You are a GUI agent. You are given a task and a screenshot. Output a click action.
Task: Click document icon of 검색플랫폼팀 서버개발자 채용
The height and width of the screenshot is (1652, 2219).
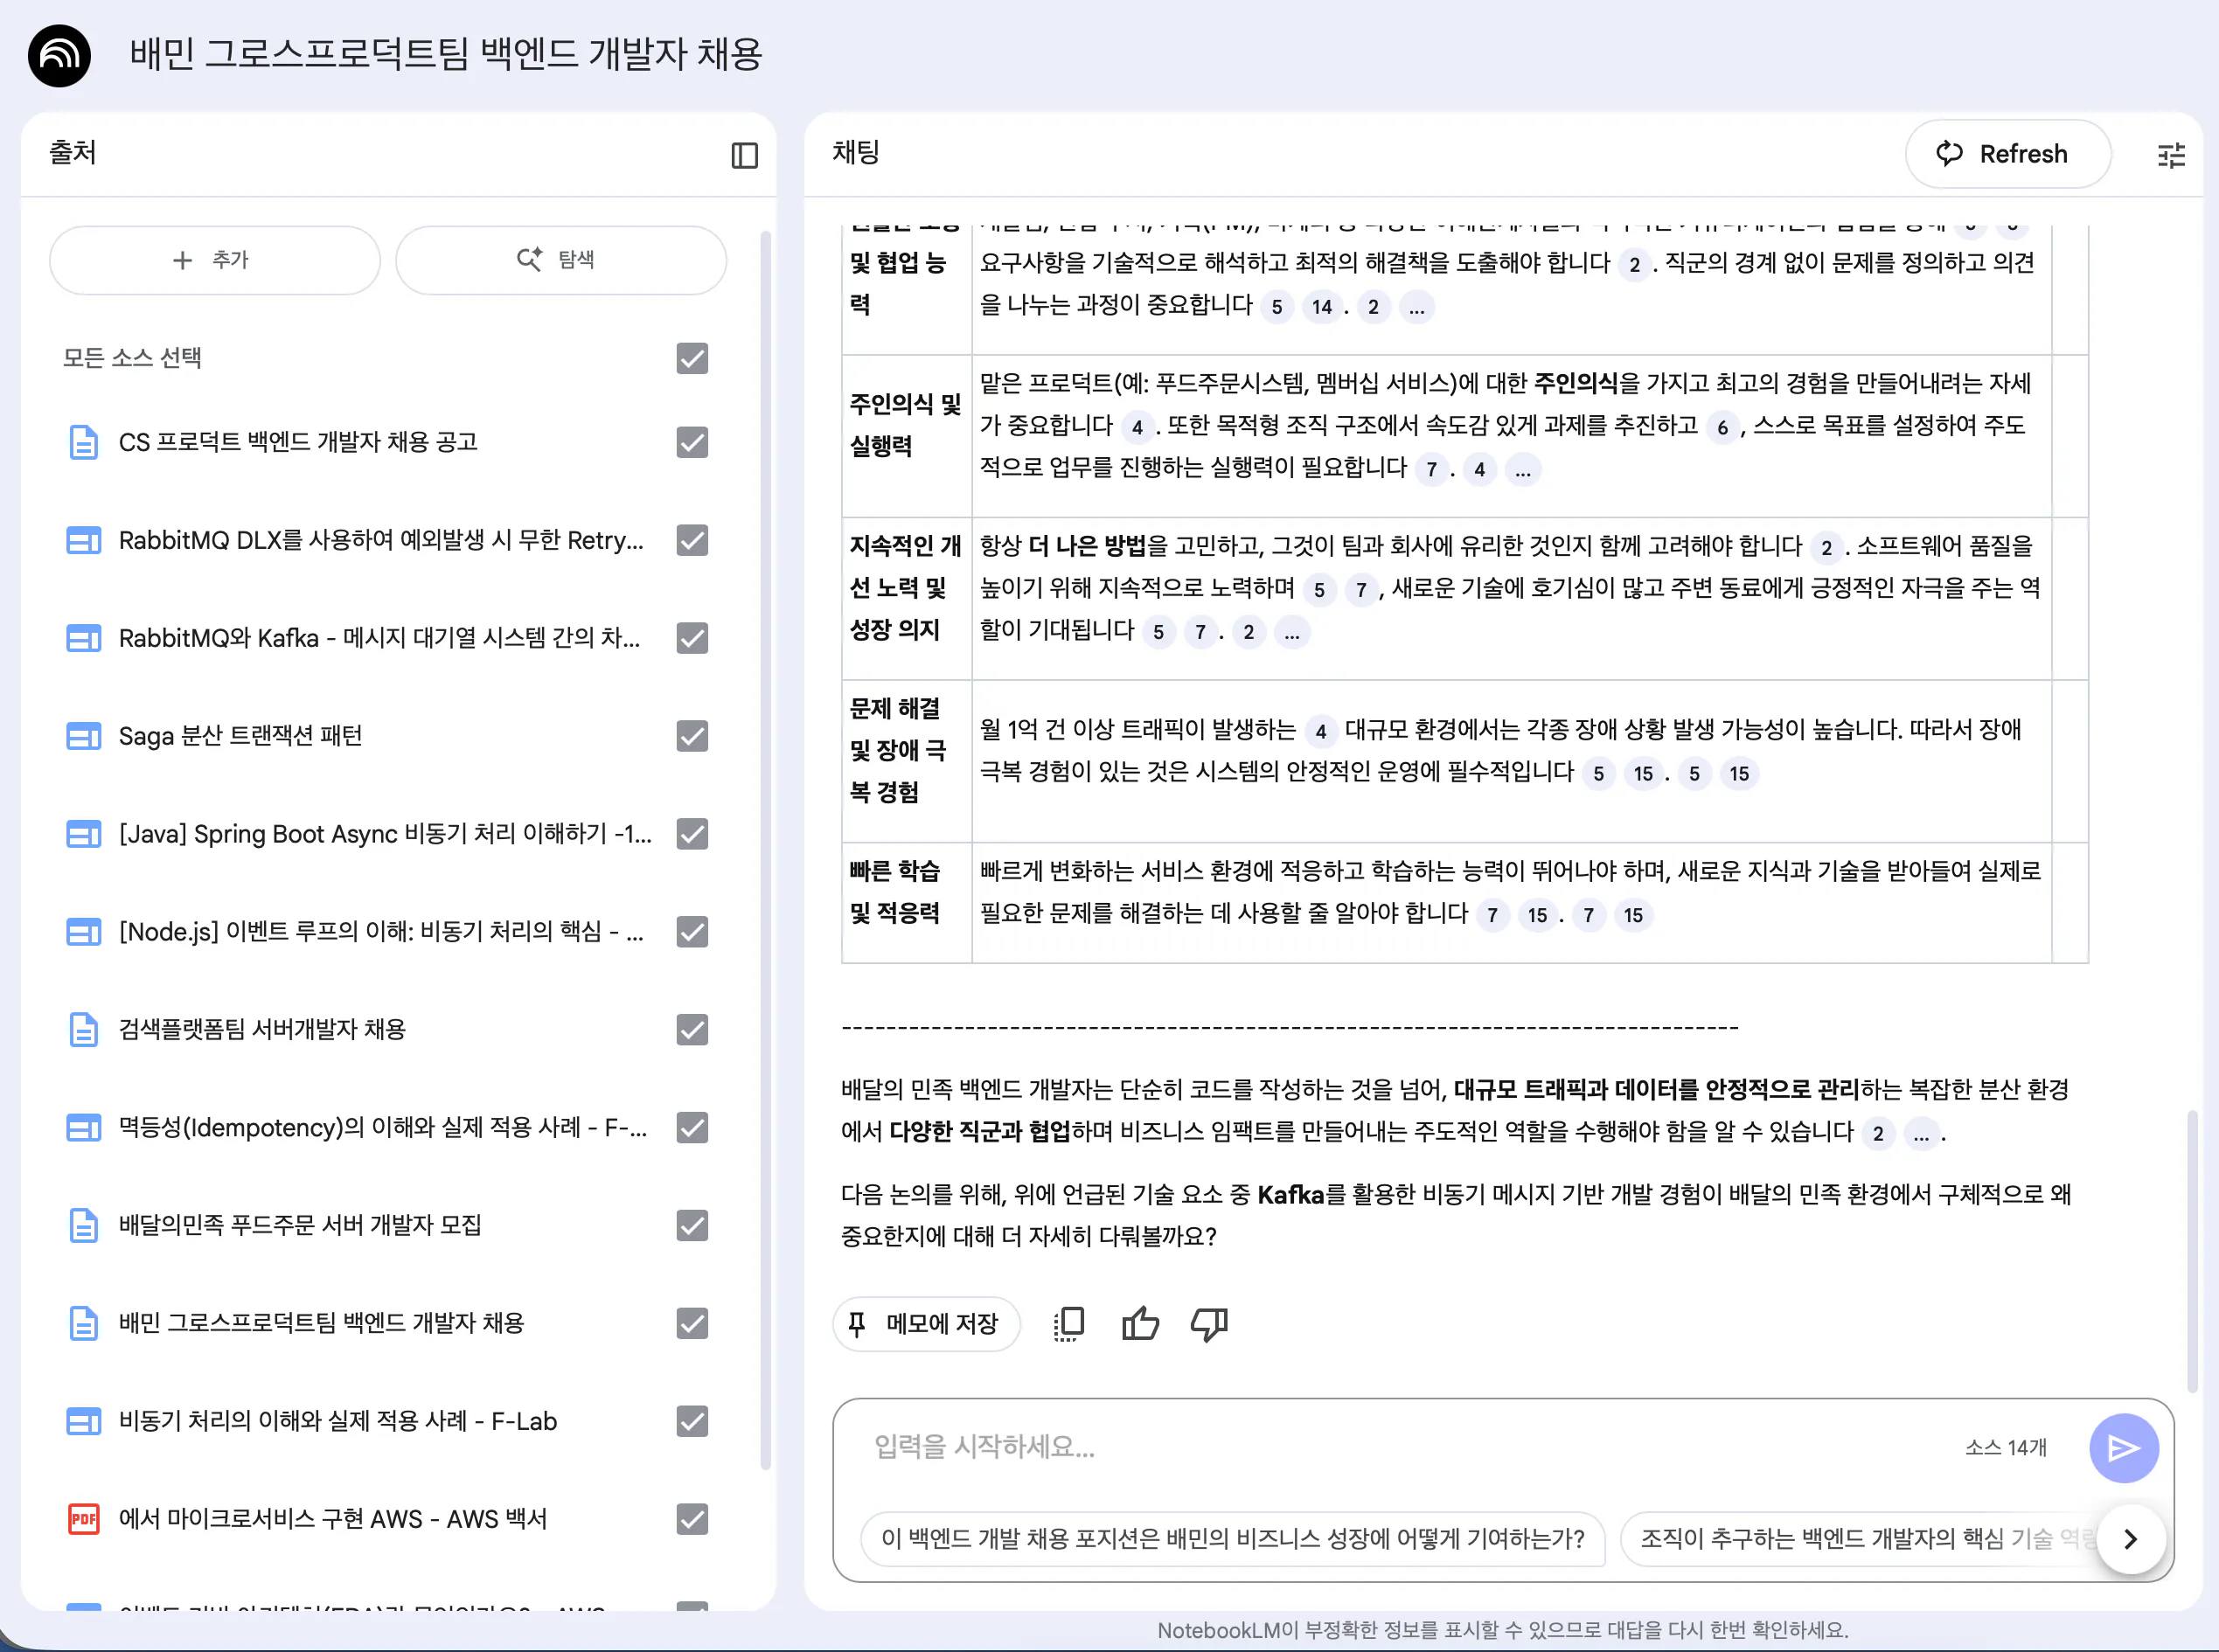(x=84, y=1030)
